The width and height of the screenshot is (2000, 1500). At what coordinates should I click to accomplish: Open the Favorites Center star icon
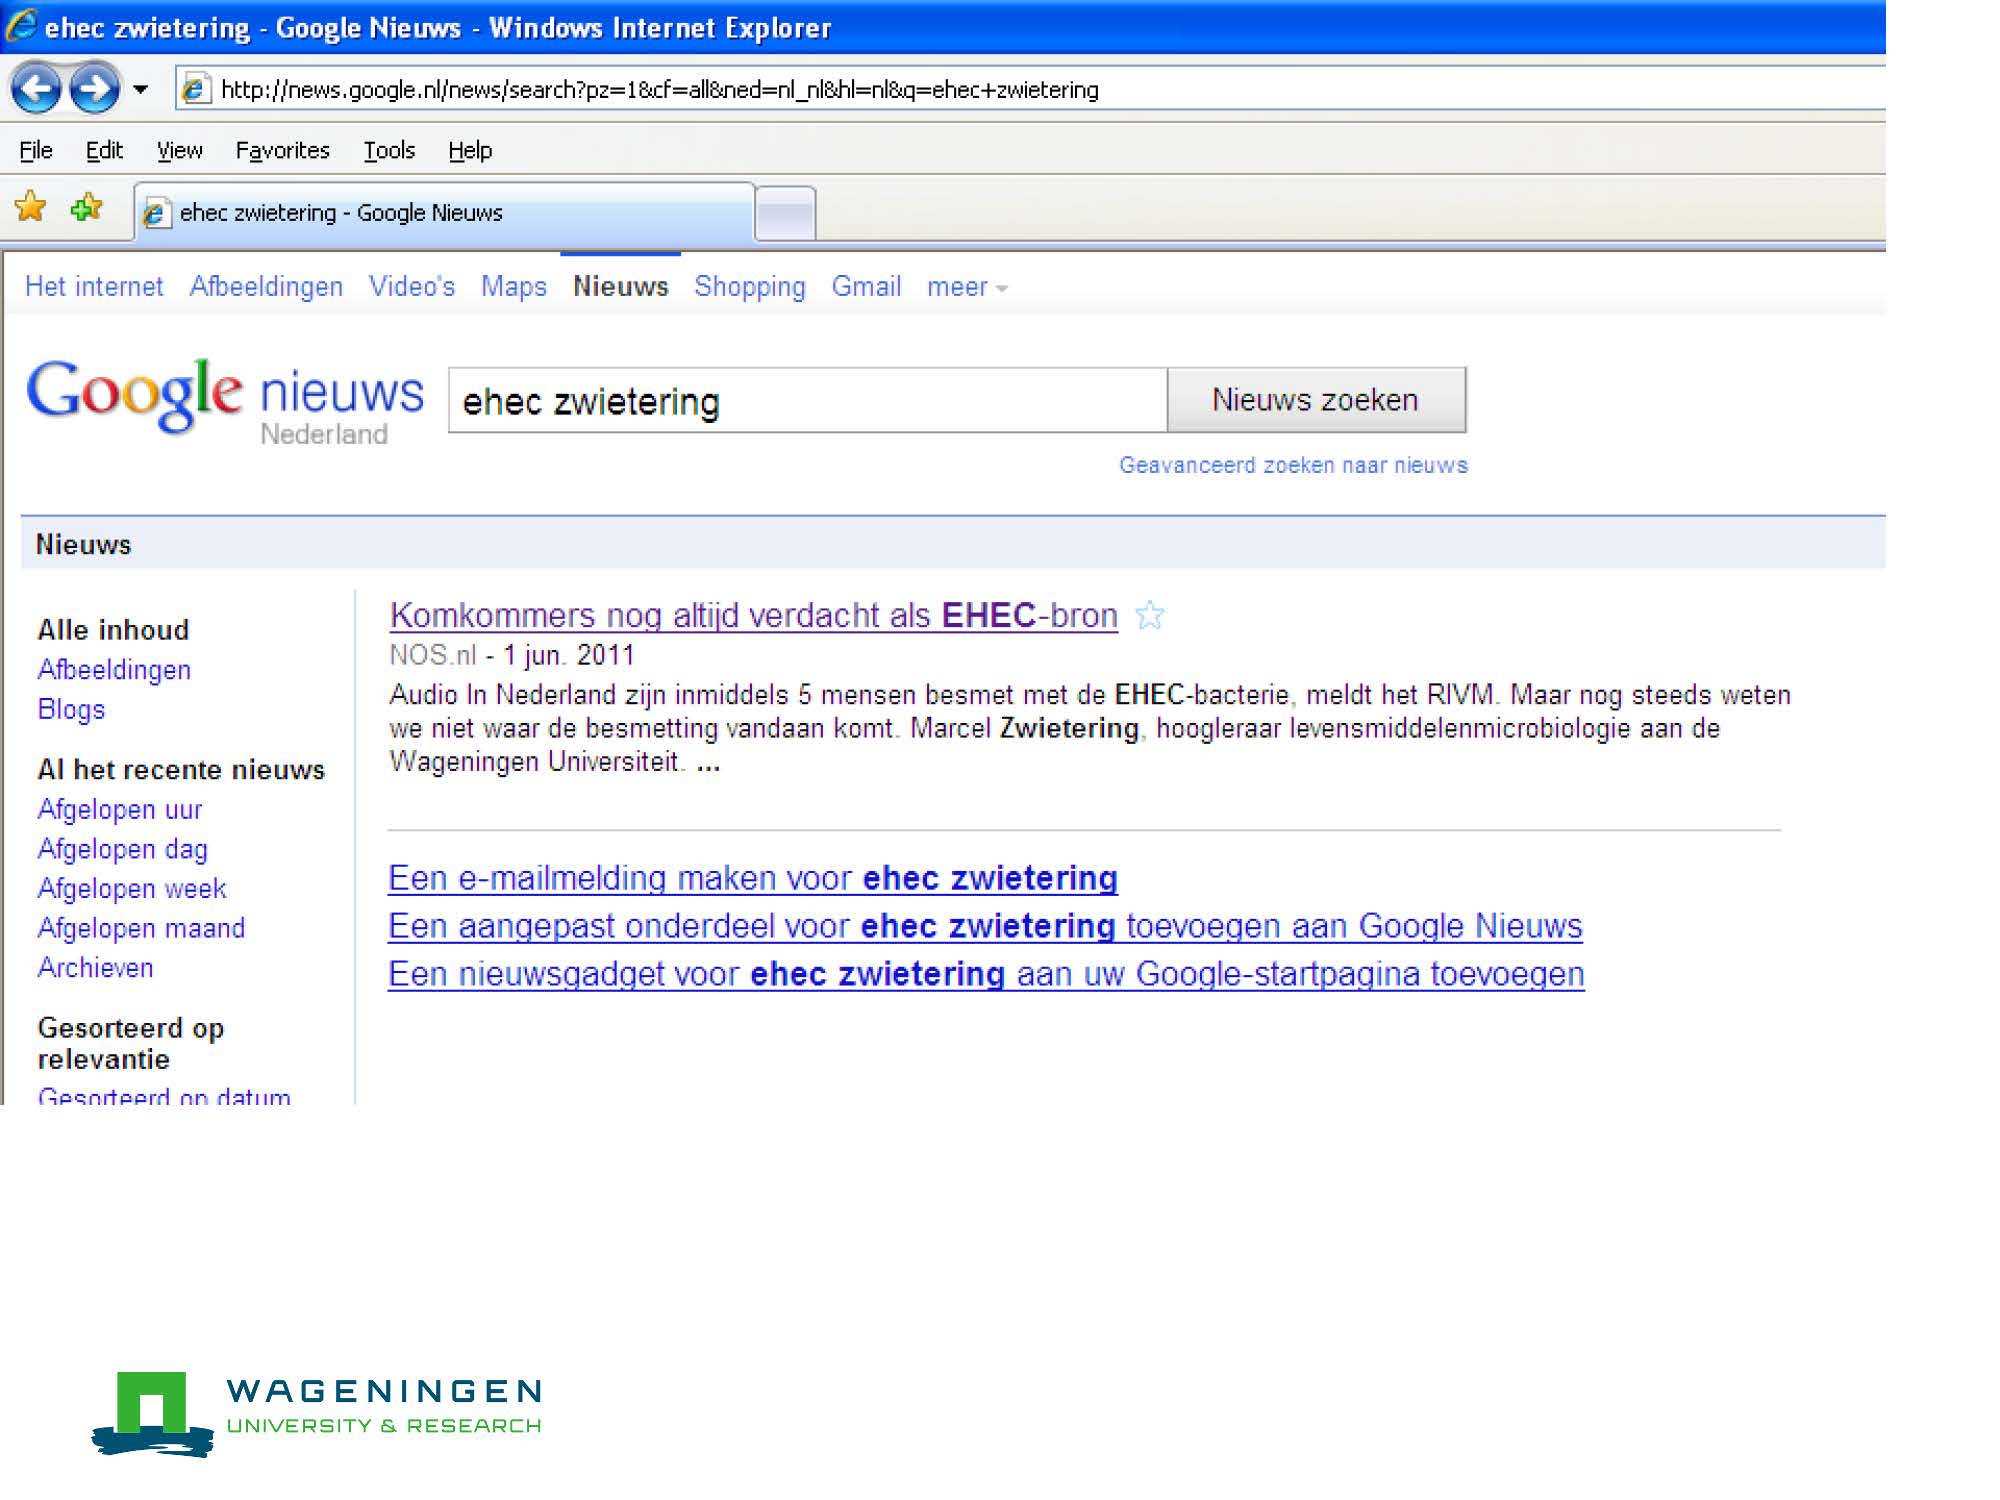[x=31, y=207]
